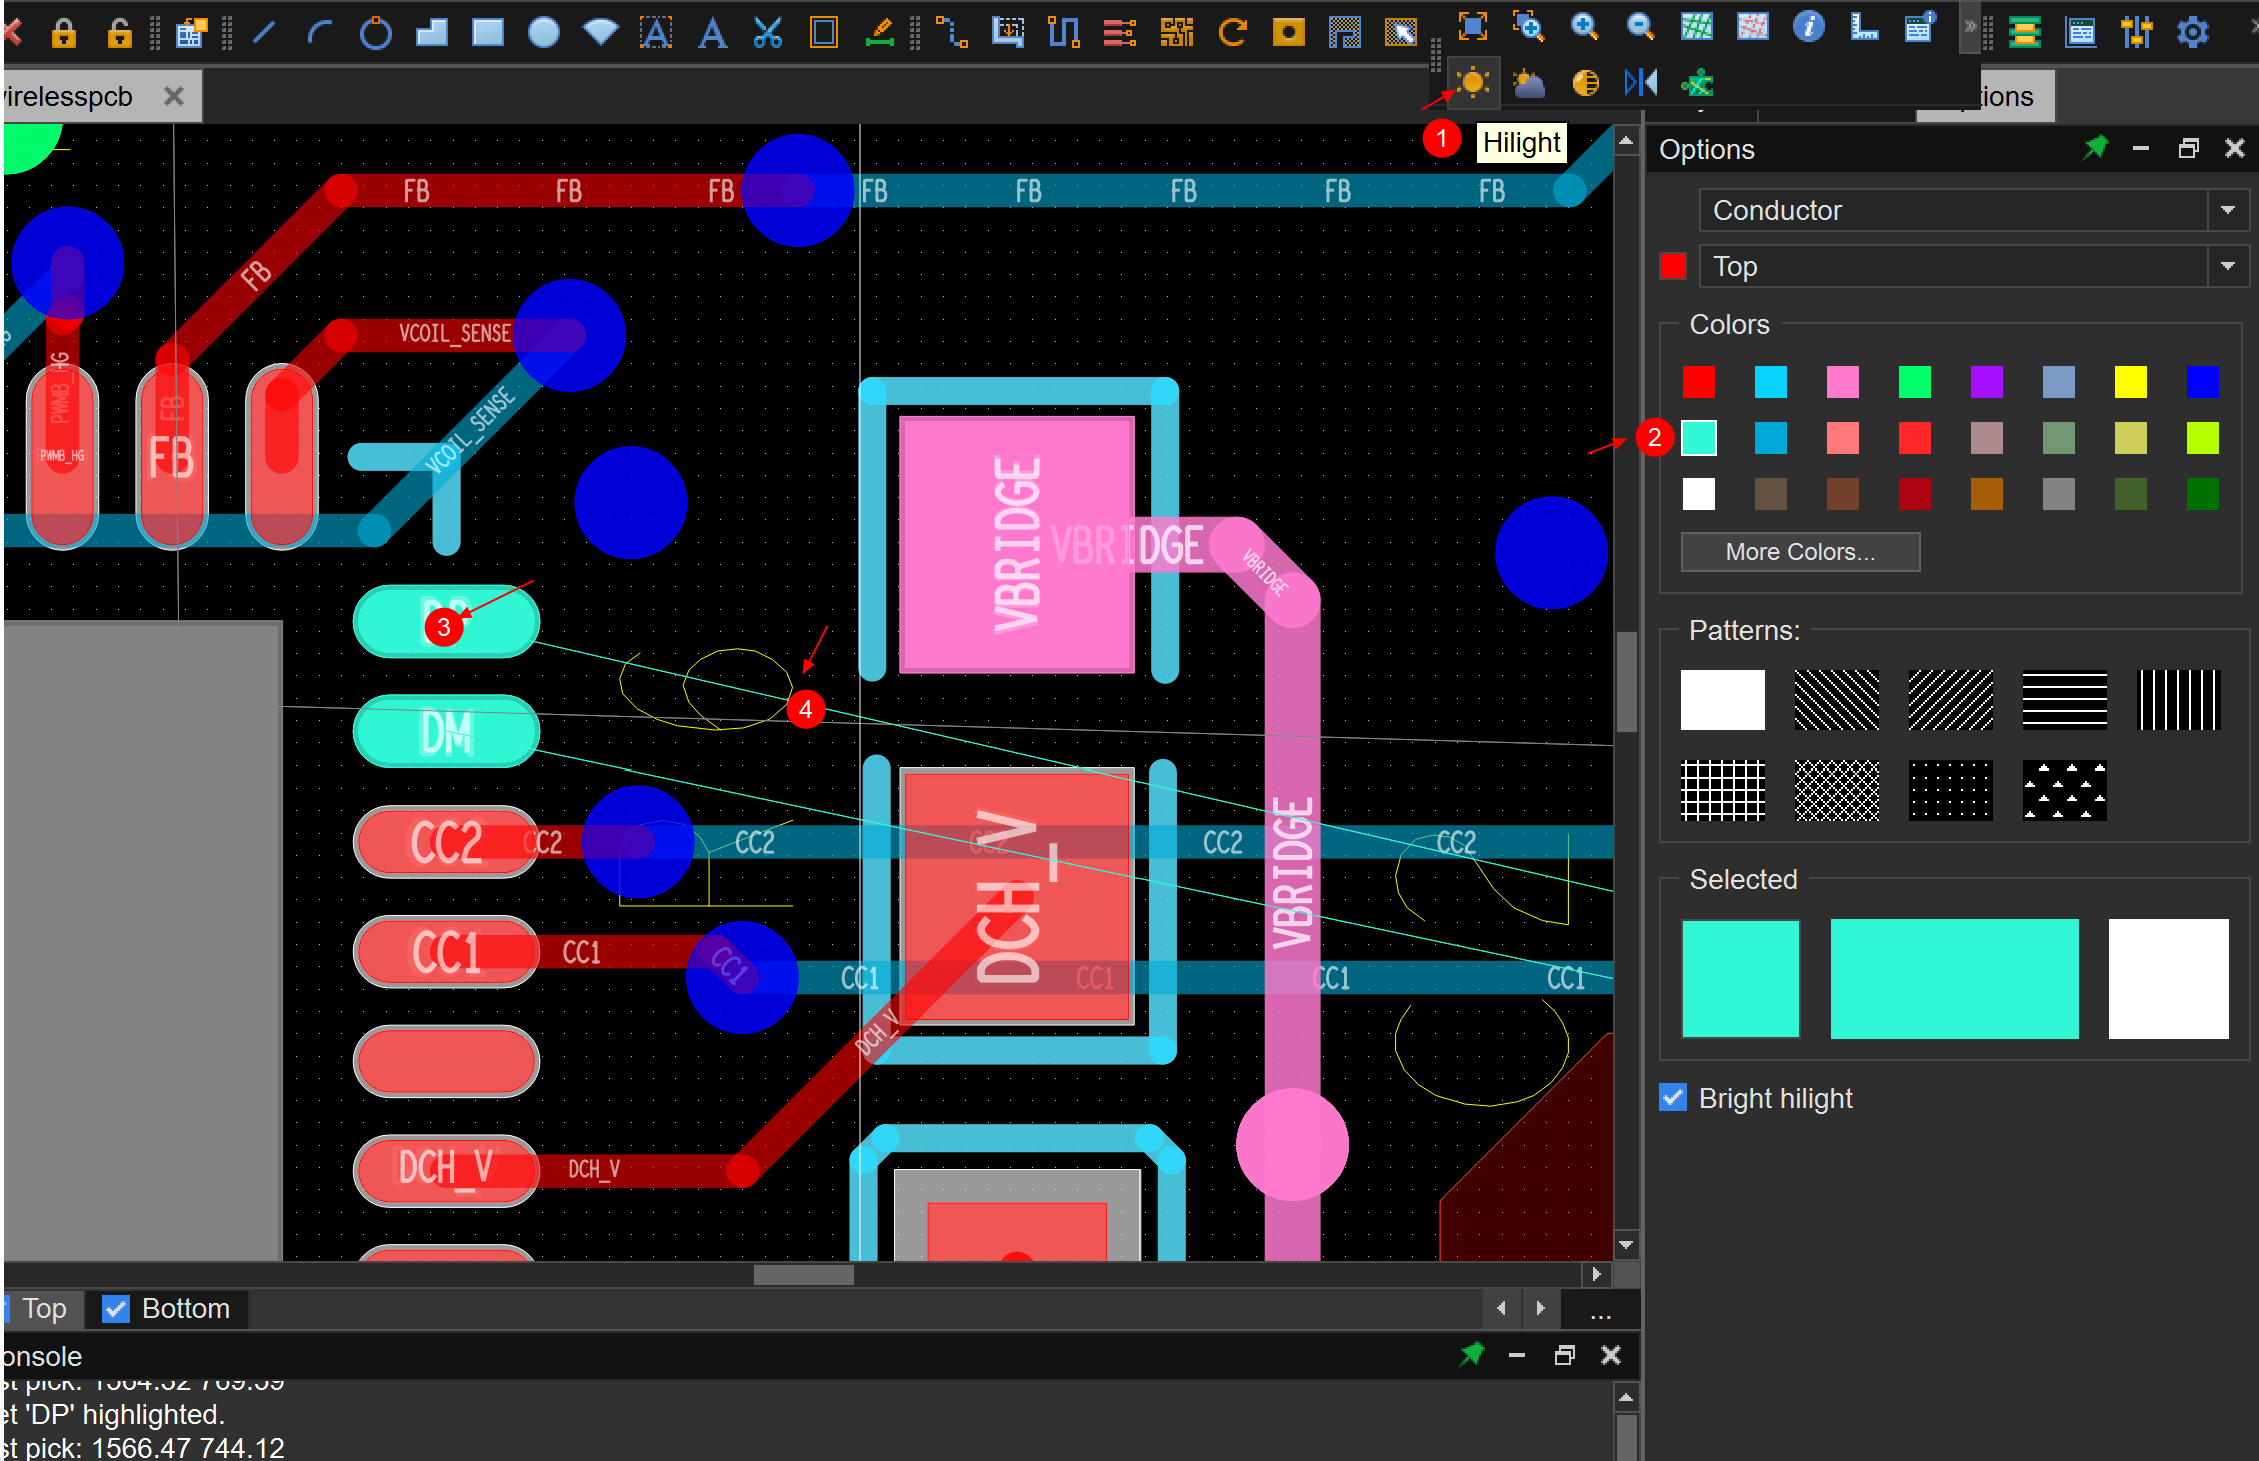Switch to the Top layer tab

pyautogui.click(x=44, y=1309)
